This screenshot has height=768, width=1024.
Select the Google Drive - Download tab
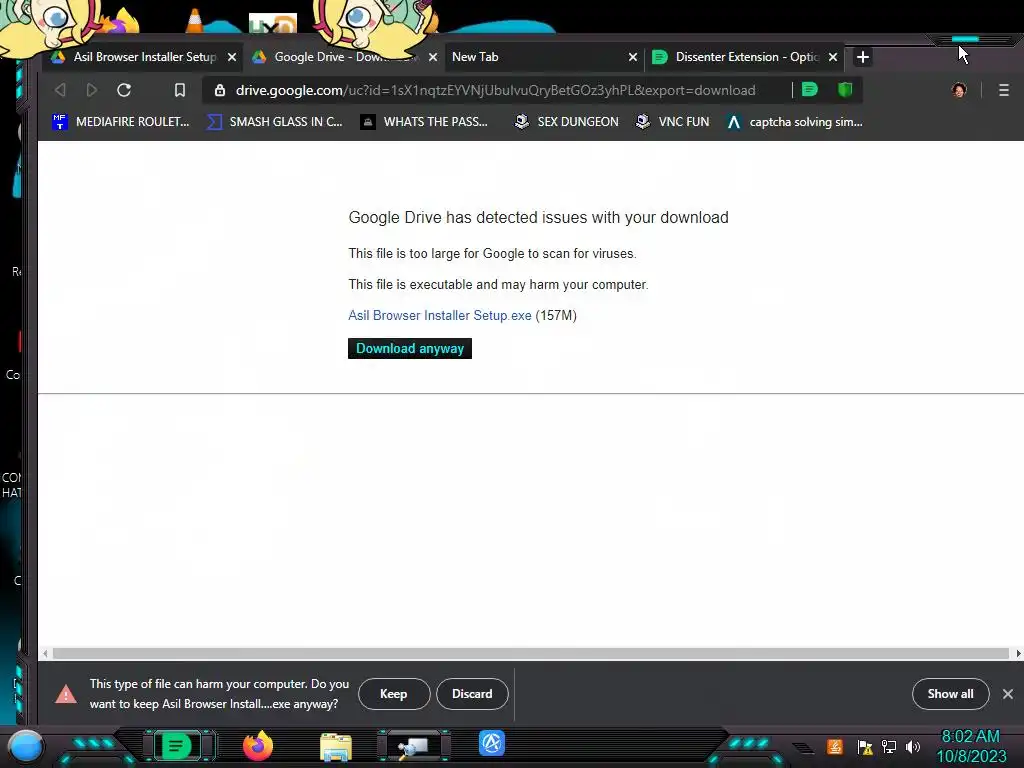[344, 57]
